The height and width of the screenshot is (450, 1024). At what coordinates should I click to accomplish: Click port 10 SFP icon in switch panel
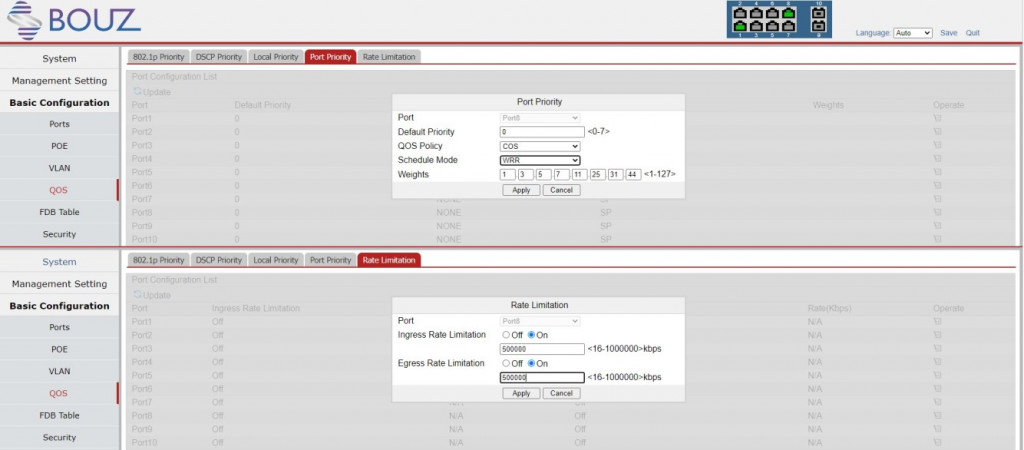[818, 13]
